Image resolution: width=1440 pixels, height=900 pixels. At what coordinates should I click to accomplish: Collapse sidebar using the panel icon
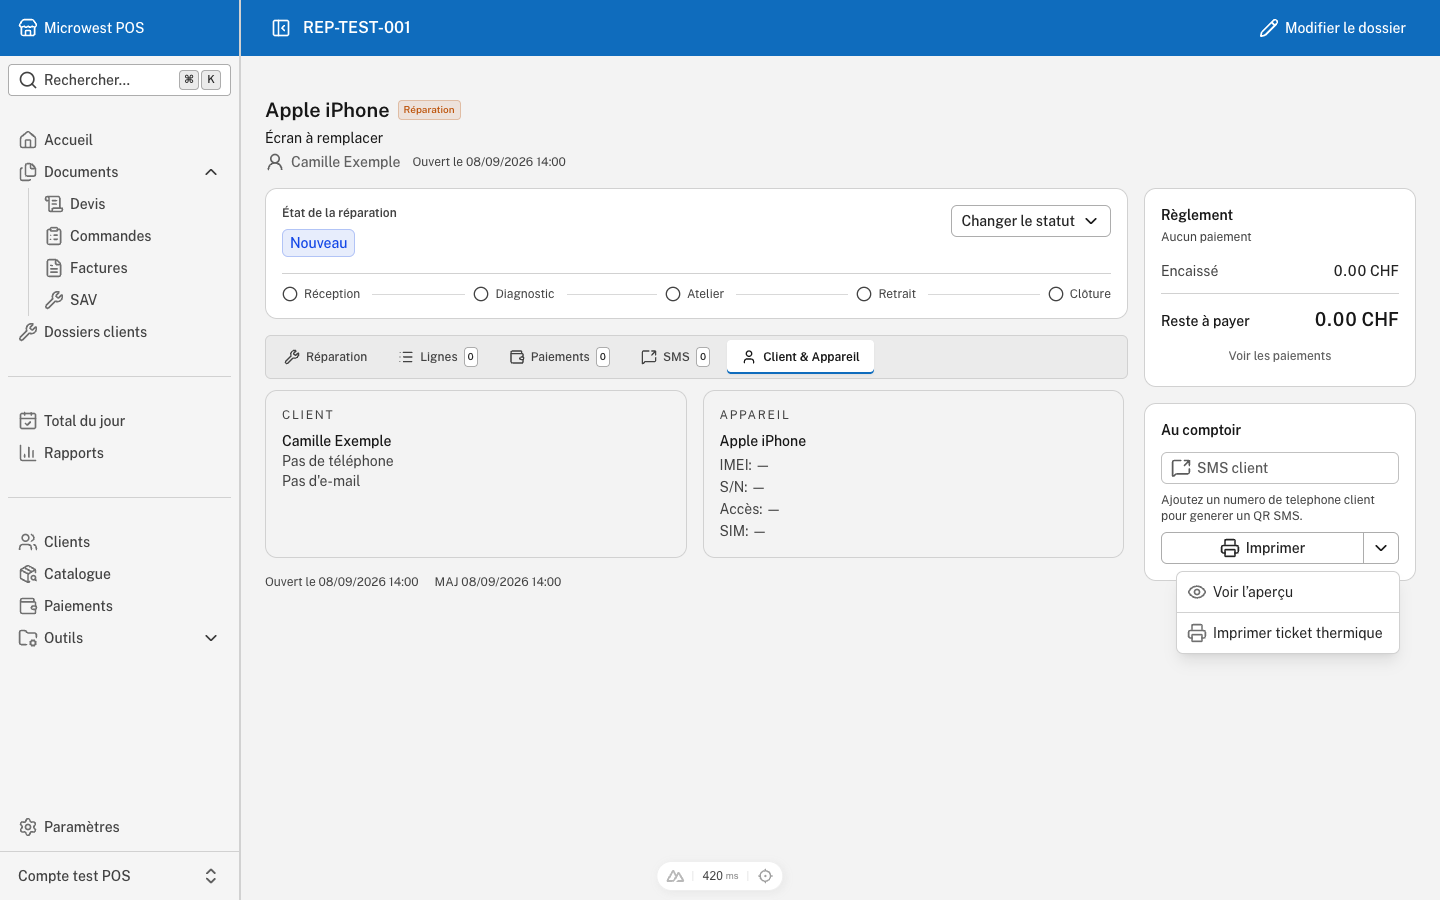click(x=281, y=28)
